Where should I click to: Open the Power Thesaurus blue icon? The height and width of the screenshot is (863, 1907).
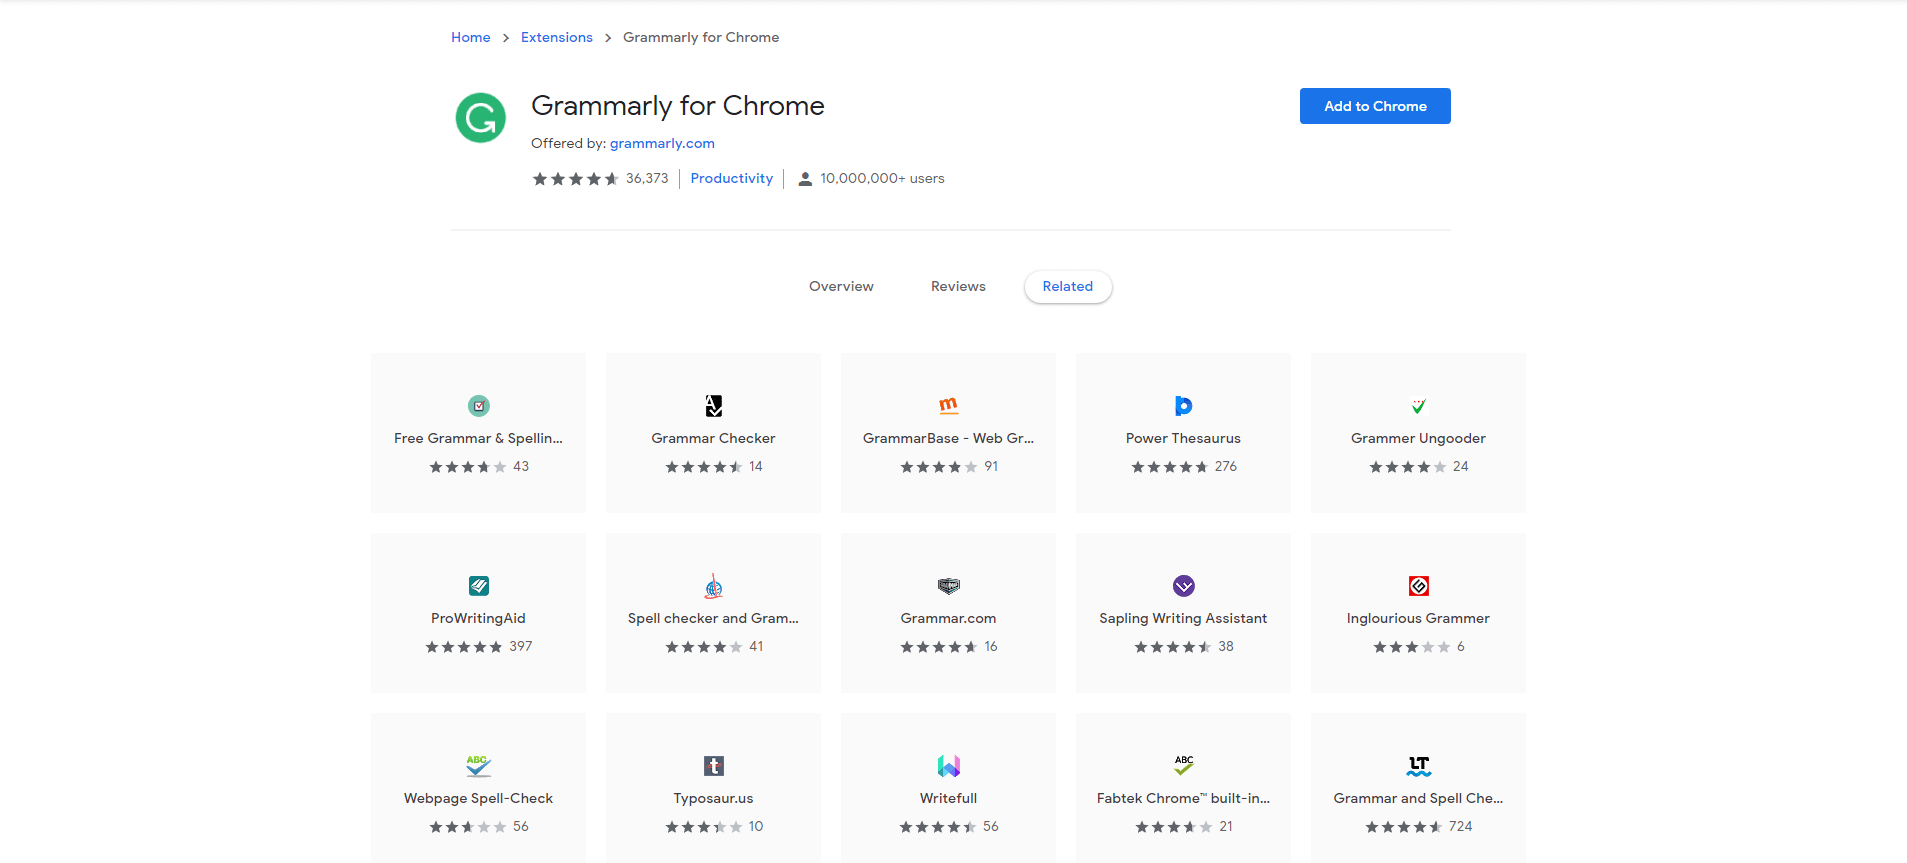(1183, 406)
